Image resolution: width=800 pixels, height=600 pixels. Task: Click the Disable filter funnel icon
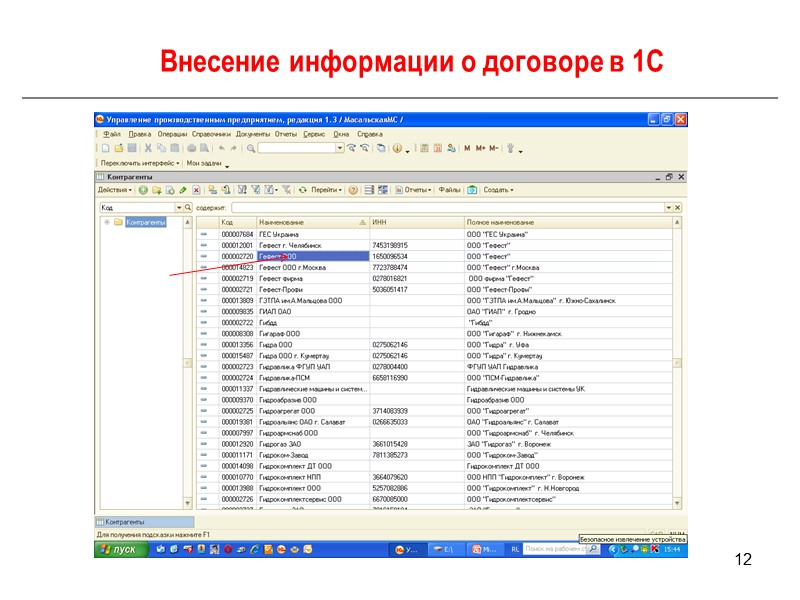click(x=287, y=190)
